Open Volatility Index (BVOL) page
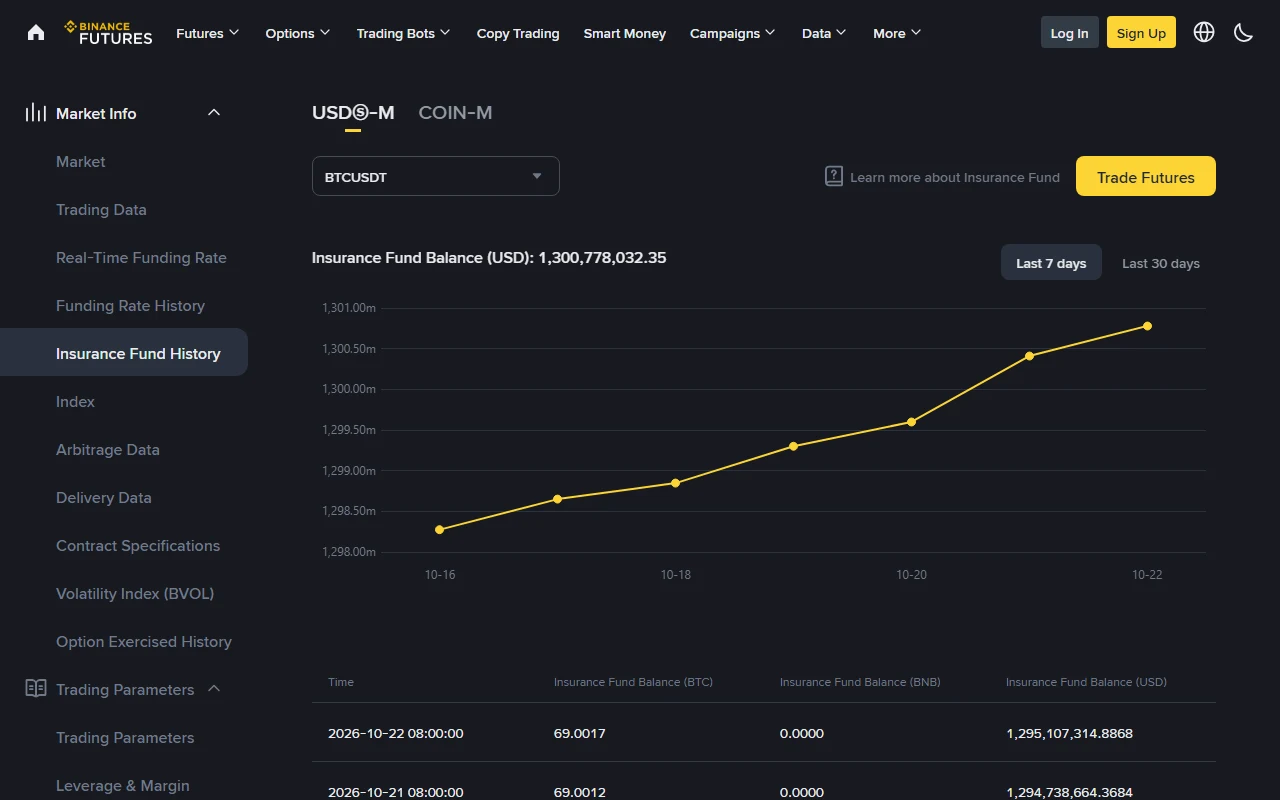Viewport: 1280px width, 800px height. pyautogui.click(x=135, y=593)
